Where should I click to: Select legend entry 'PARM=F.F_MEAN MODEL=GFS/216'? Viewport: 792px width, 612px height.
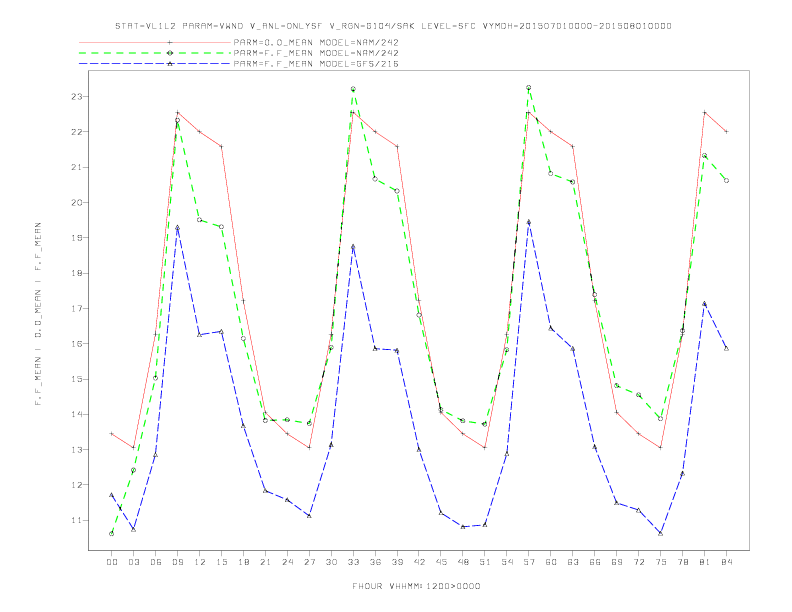click(316, 64)
